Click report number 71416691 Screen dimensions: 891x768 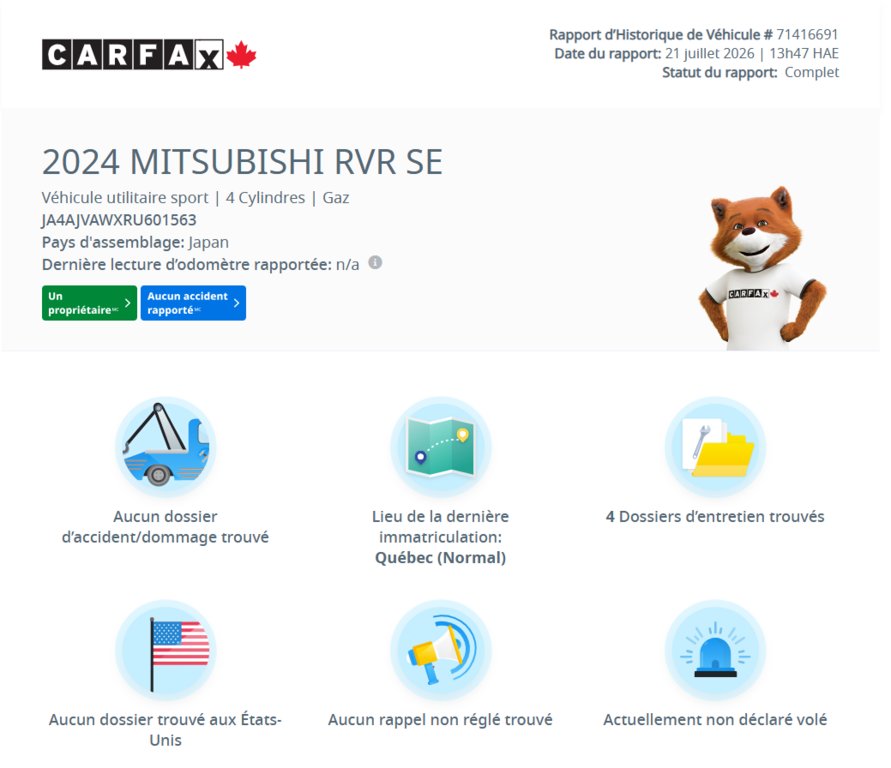pos(807,35)
